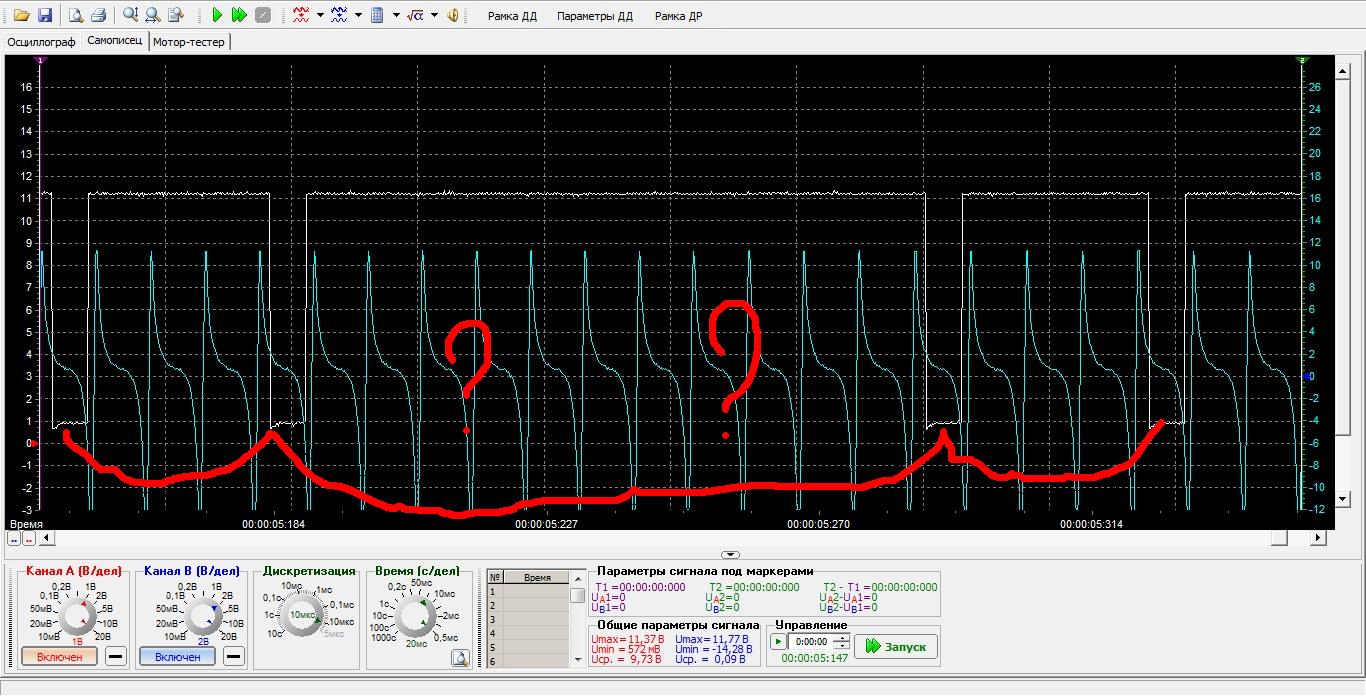1366x696 pixels.
Task: Click the down arrow of the Время table scrollbar
Action: (x=577, y=660)
